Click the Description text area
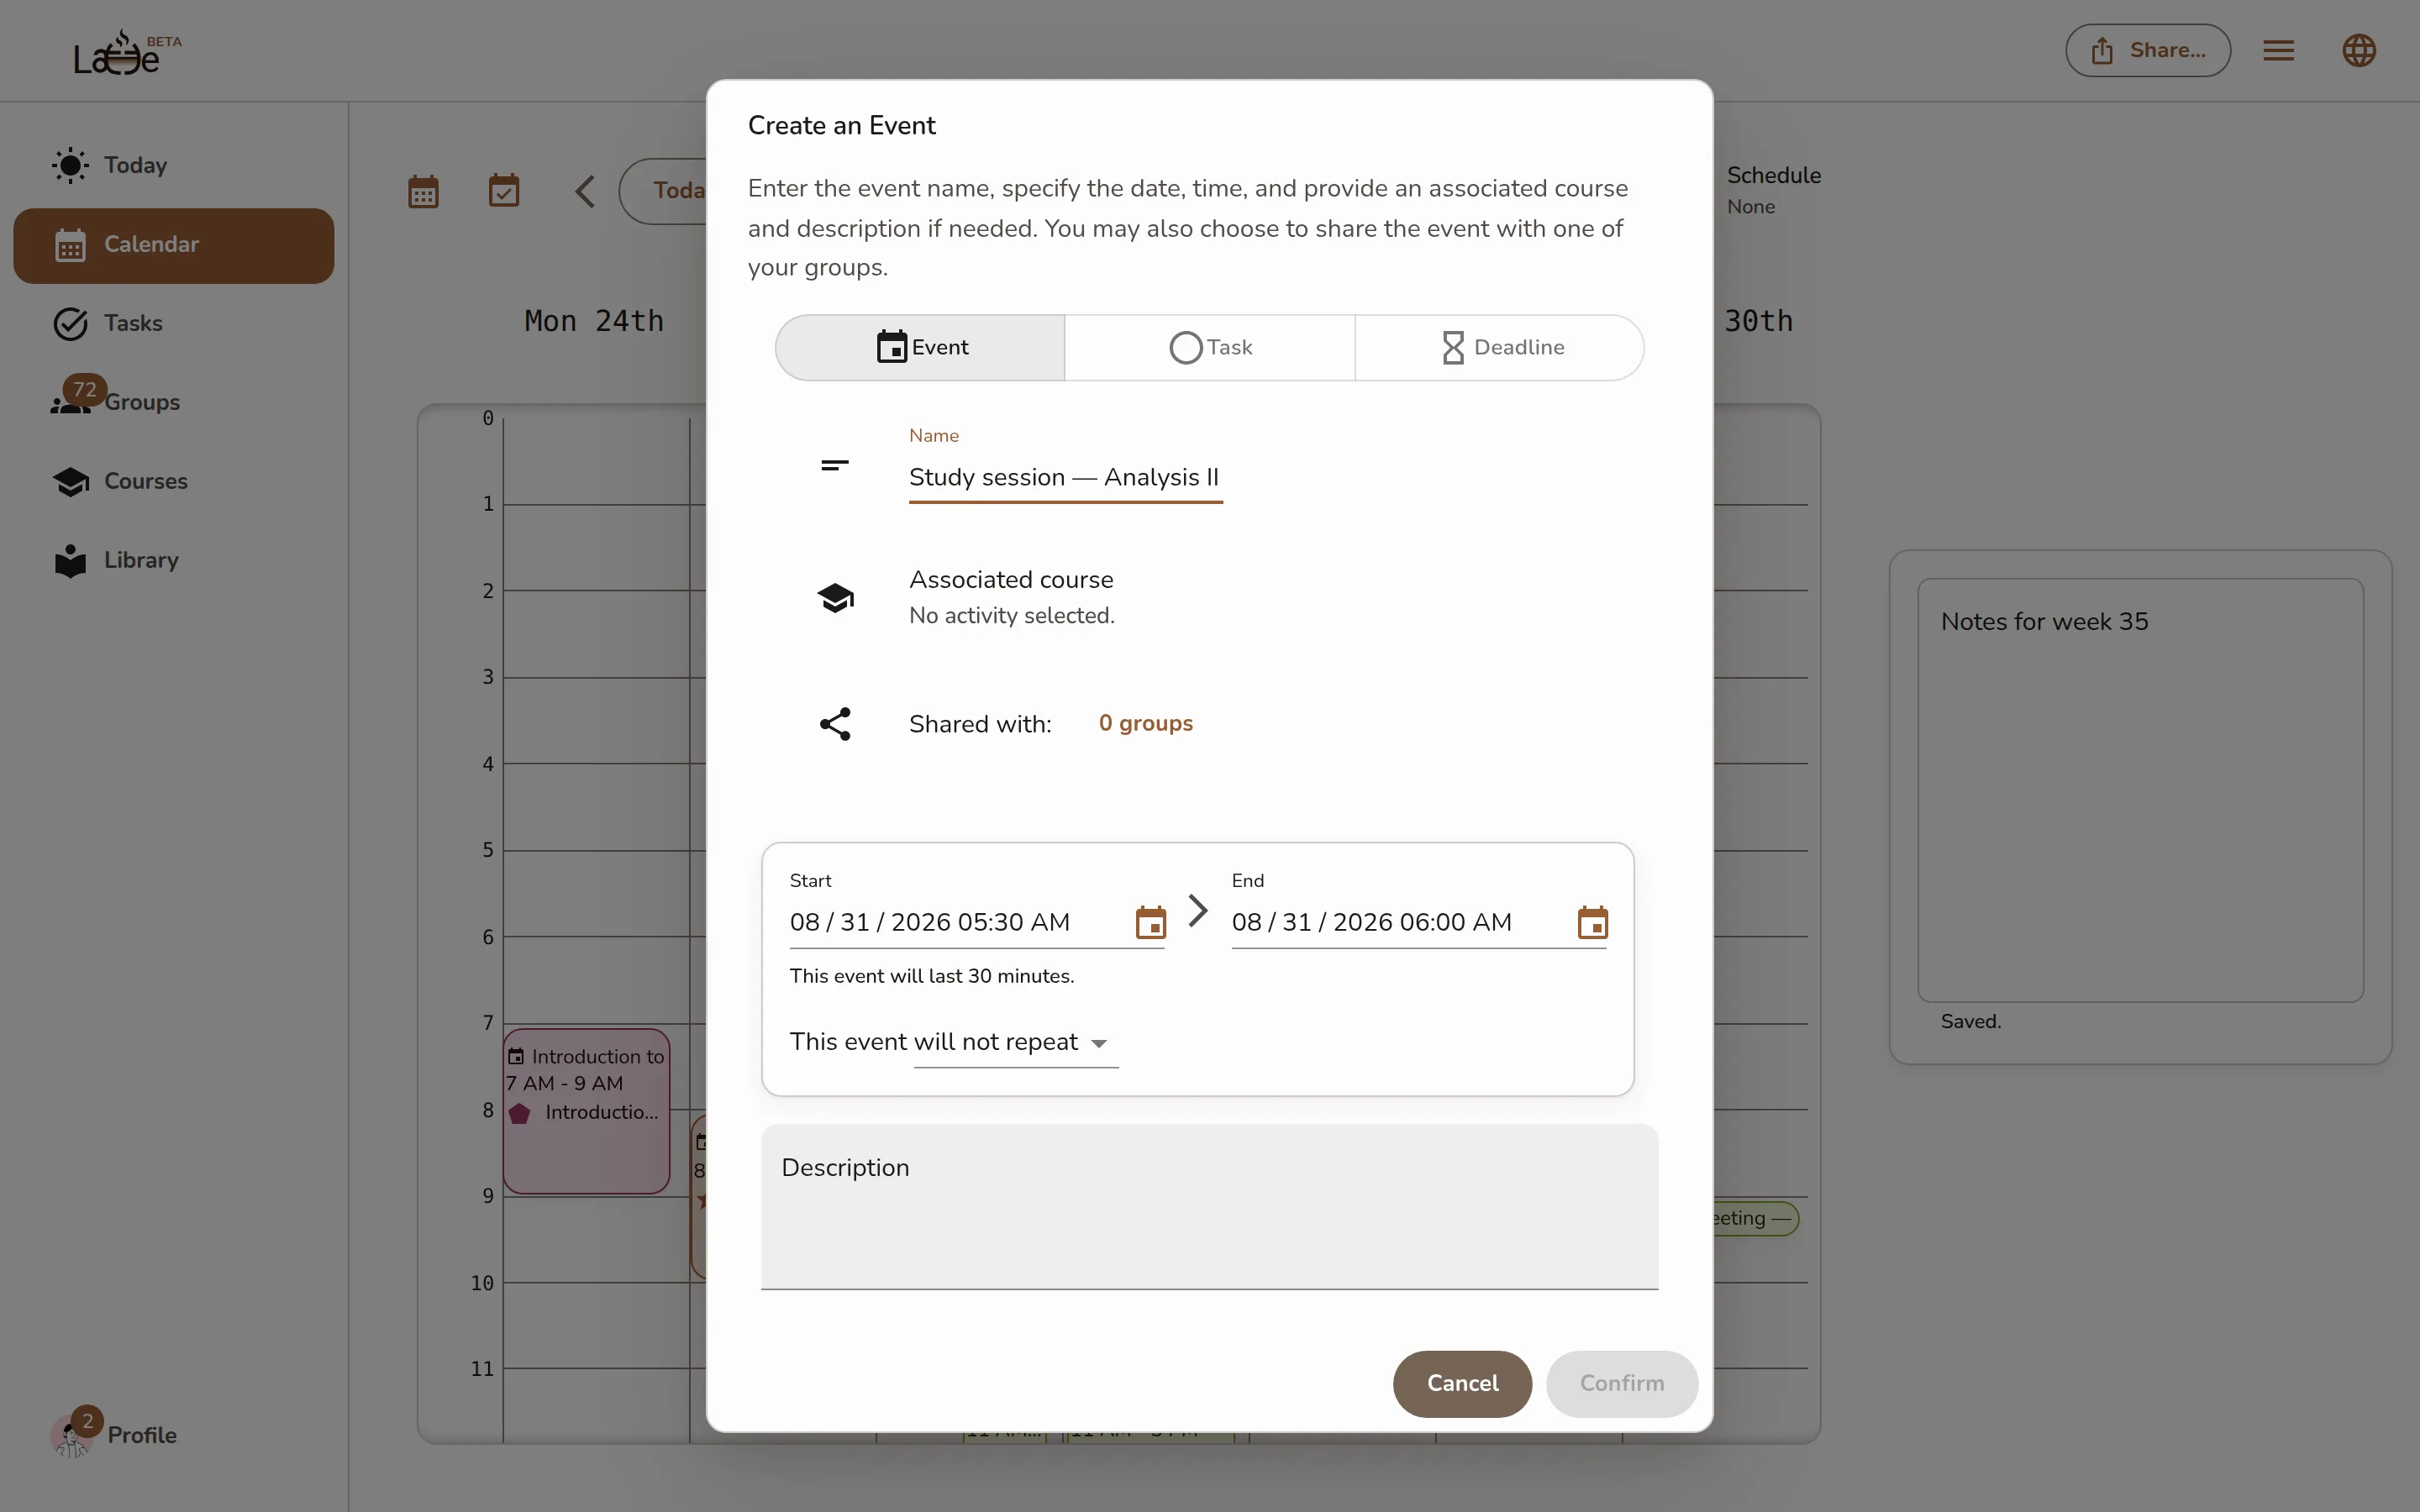This screenshot has width=2420, height=1512. [x=1209, y=1207]
